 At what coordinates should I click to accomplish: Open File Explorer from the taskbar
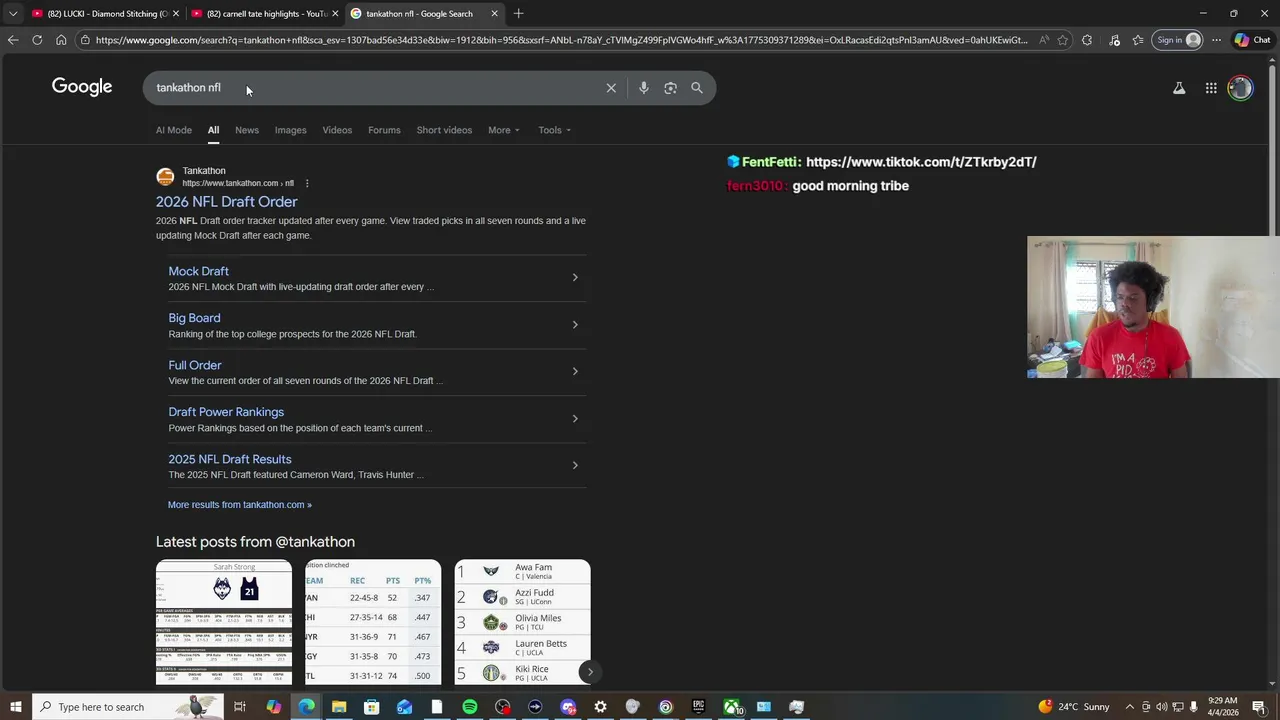(339, 707)
